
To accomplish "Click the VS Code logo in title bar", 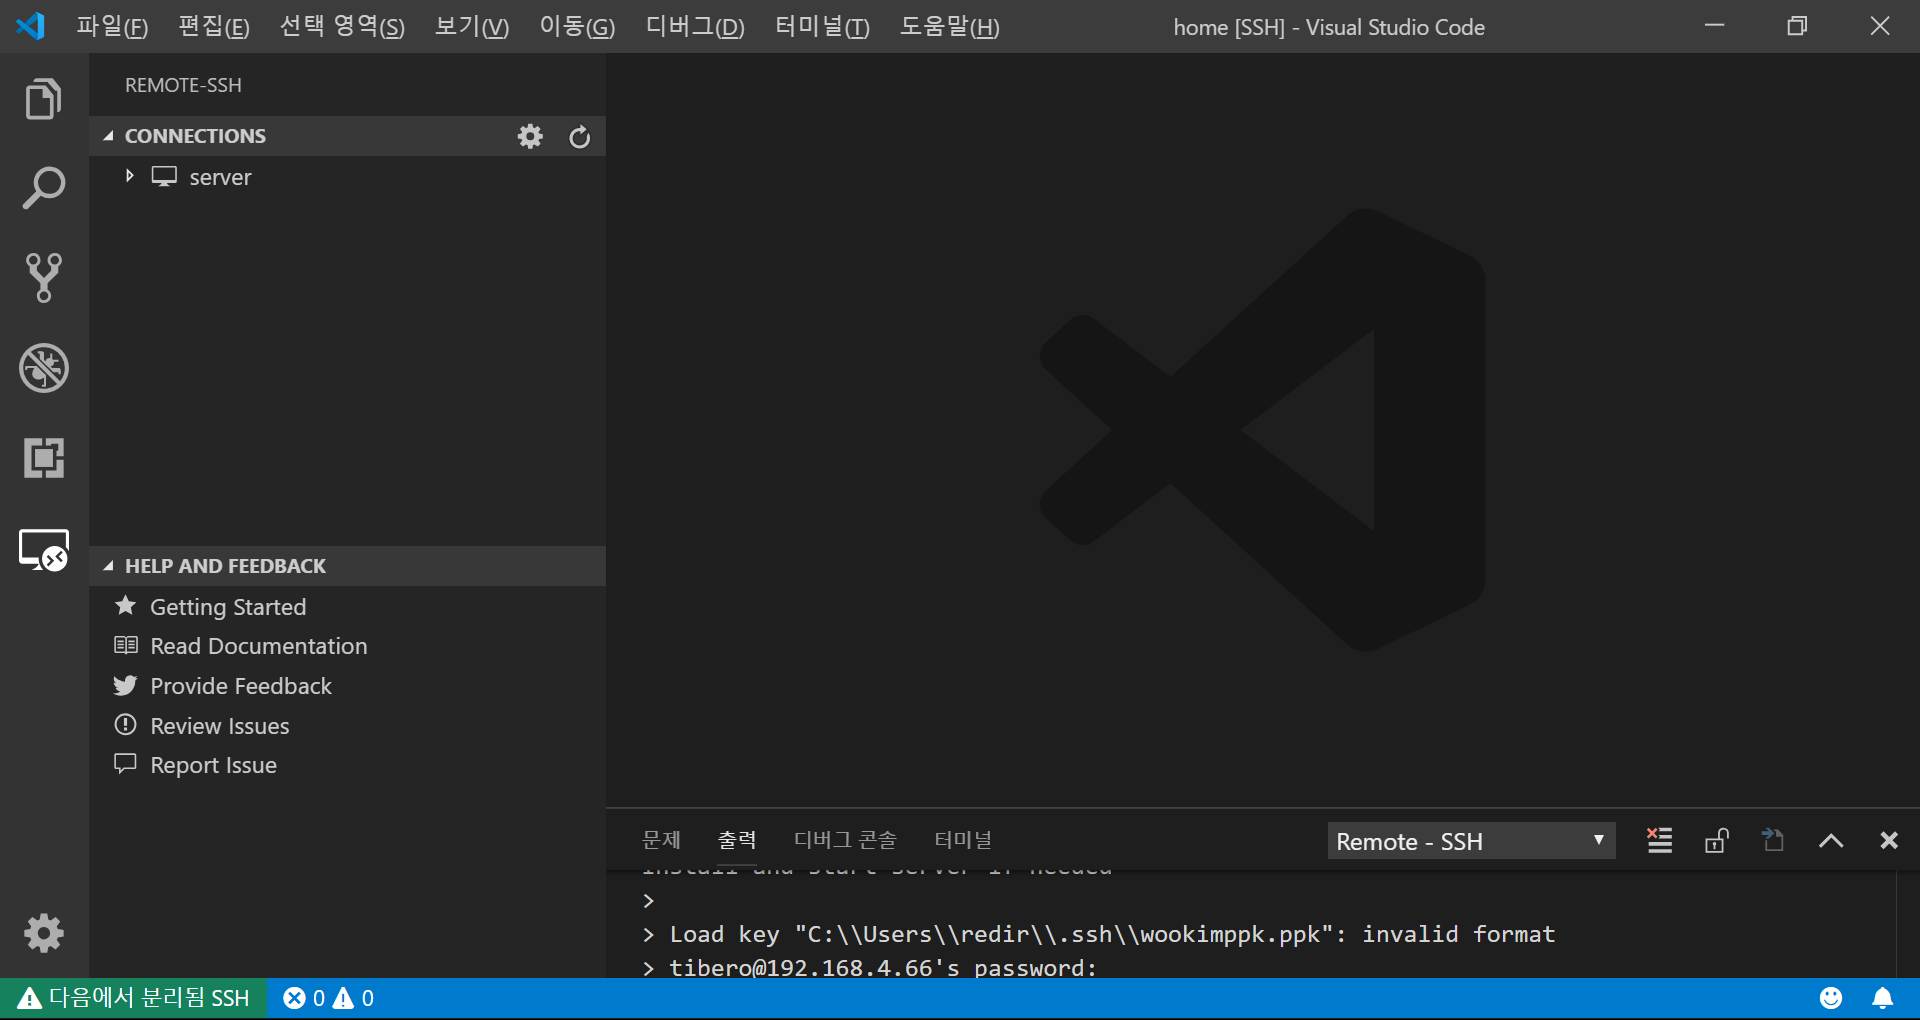I will point(31,26).
